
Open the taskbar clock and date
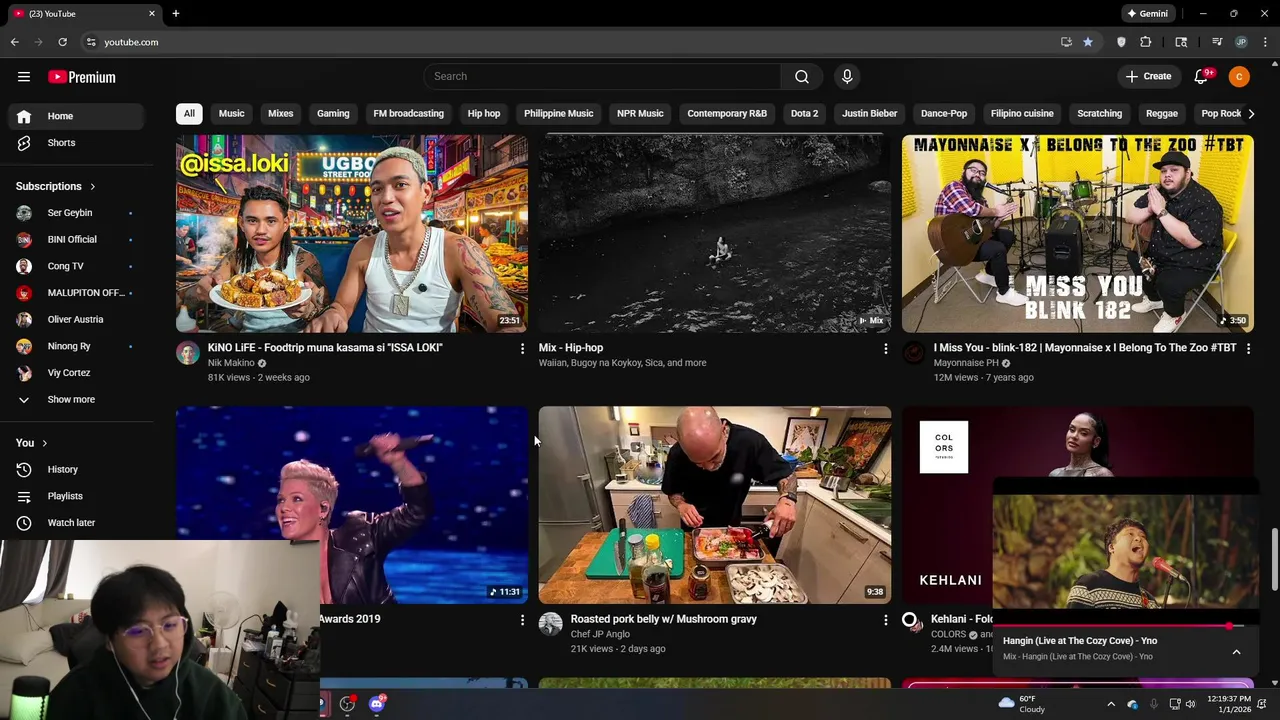pyautogui.click(x=1229, y=704)
